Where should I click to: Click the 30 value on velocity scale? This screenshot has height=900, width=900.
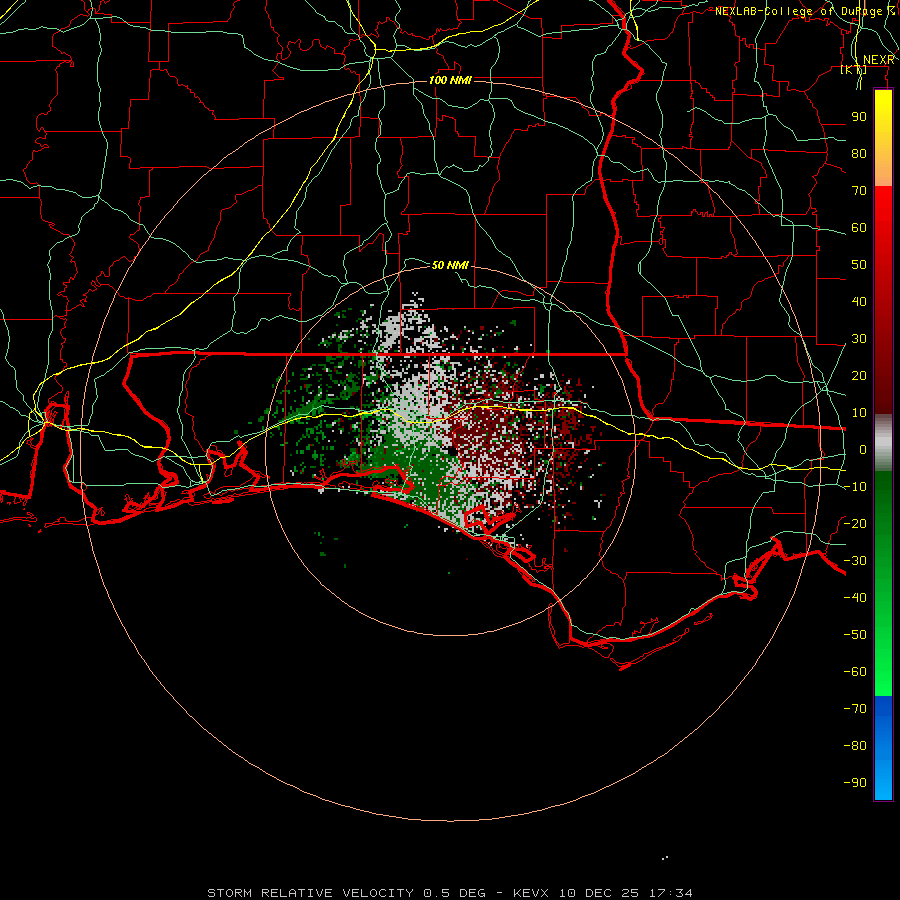tap(859, 339)
